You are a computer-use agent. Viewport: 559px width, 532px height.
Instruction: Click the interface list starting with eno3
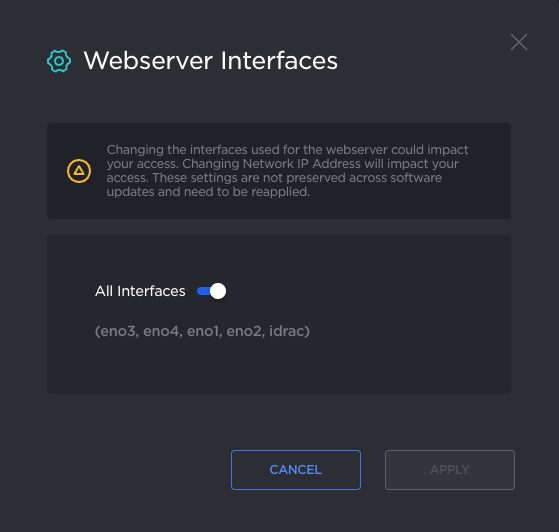(x=202, y=331)
